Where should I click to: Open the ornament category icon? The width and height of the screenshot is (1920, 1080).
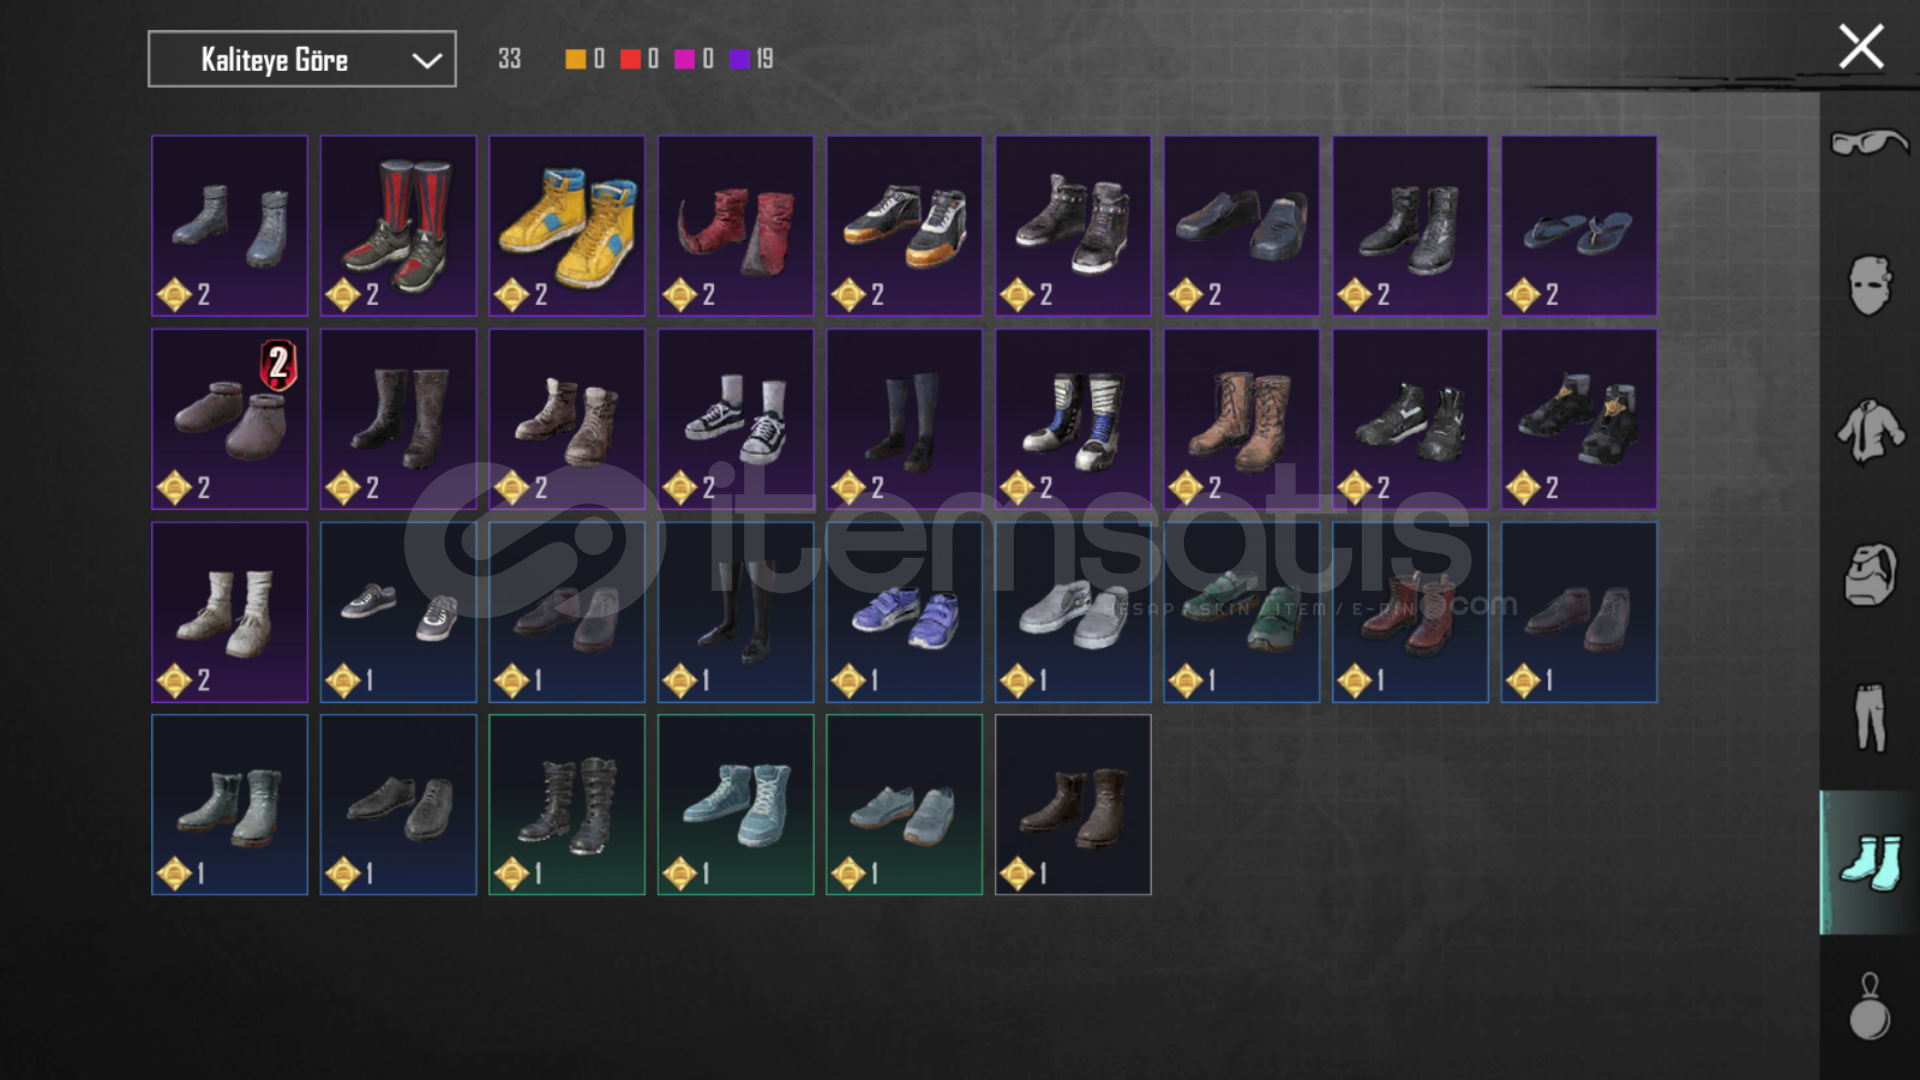tap(1869, 1007)
